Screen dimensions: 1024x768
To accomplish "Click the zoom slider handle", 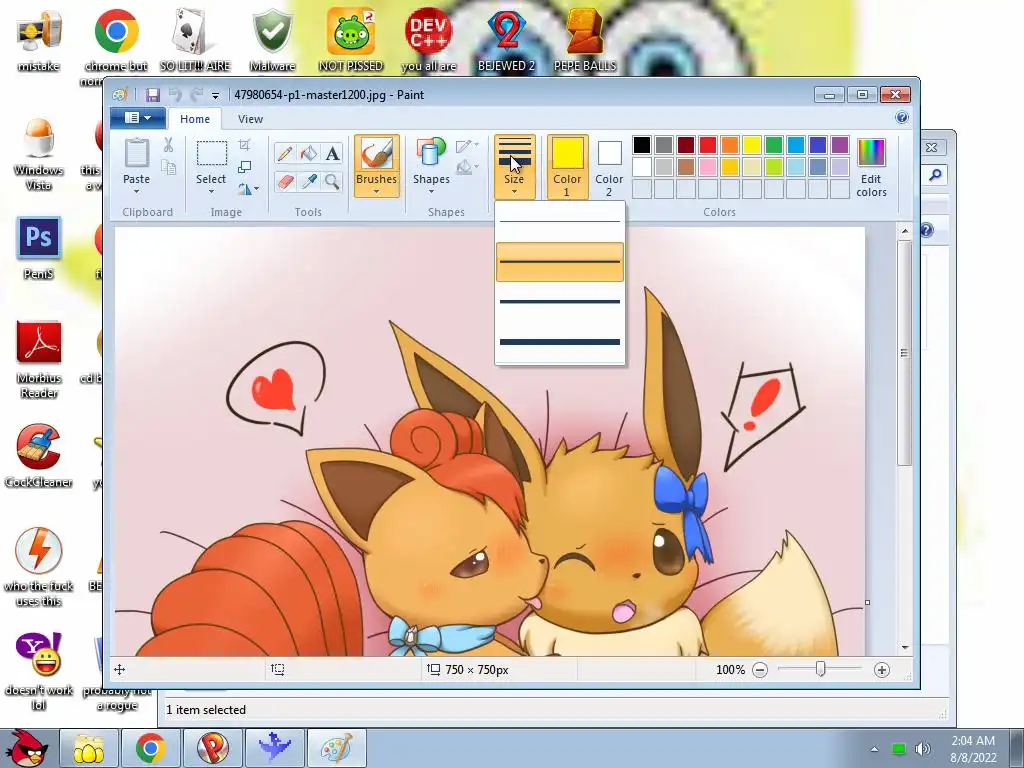I will (x=820, y=669).
